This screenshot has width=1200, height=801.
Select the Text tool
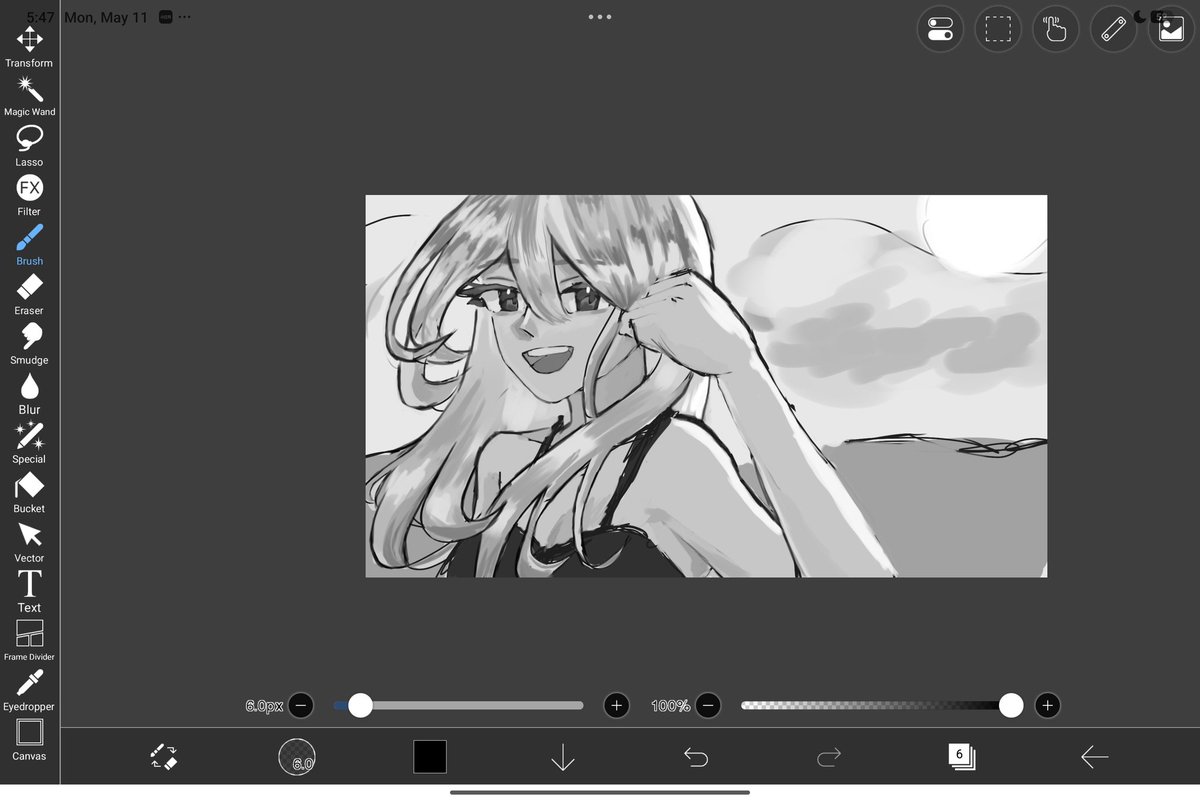pos(29,592)
